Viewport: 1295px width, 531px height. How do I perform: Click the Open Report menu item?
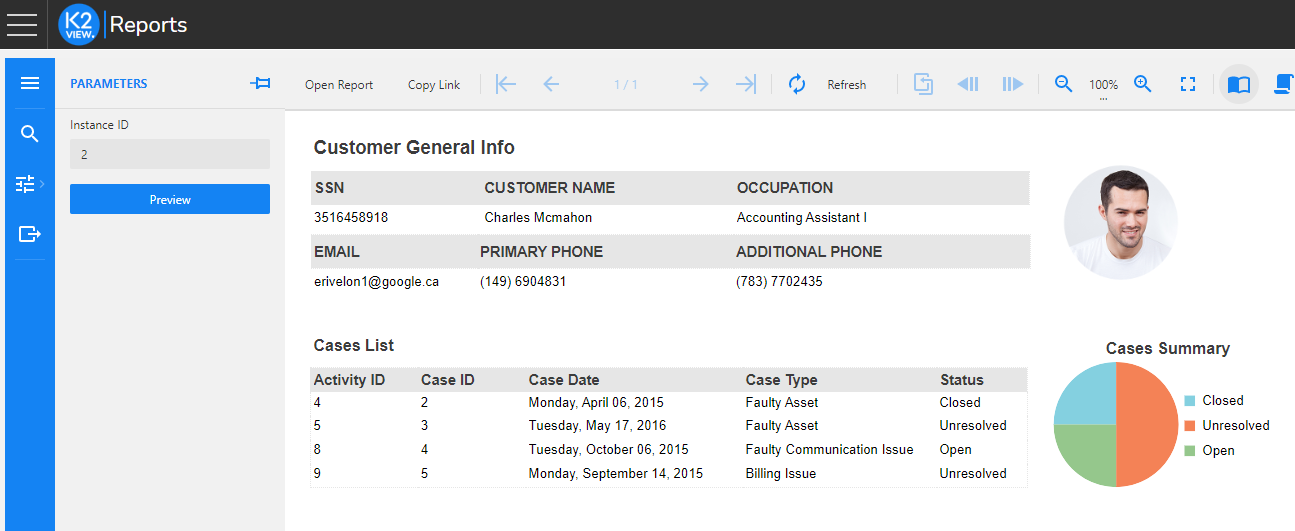[339, 85]
